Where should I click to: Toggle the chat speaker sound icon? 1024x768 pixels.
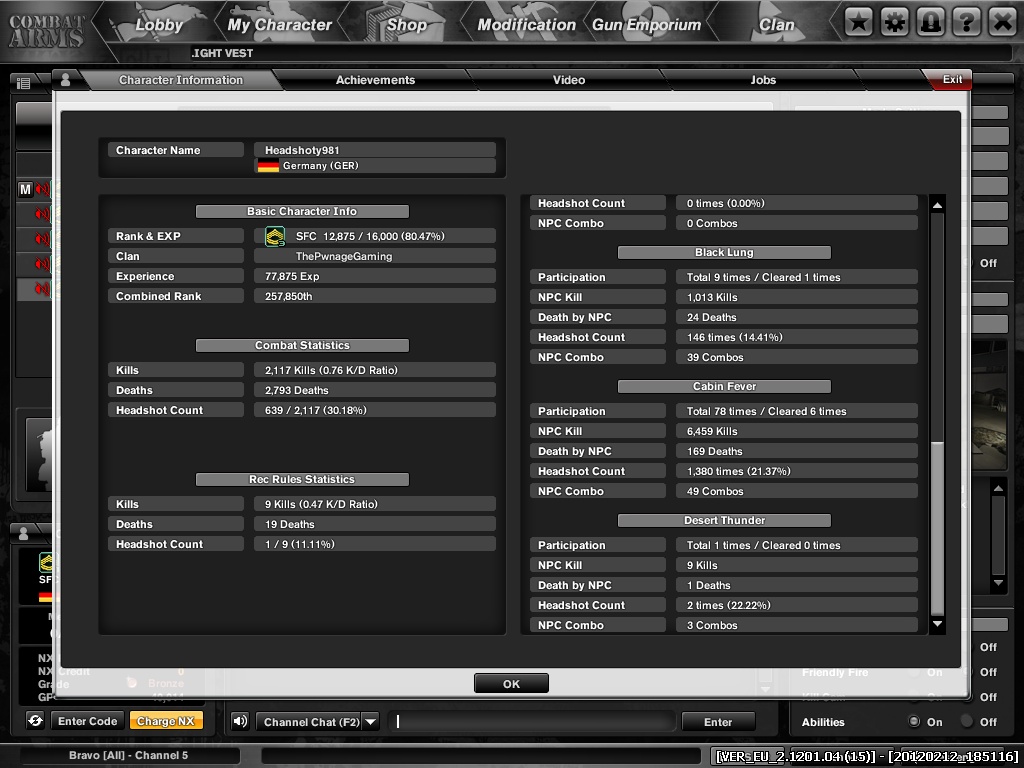click(x=240, y=721)
